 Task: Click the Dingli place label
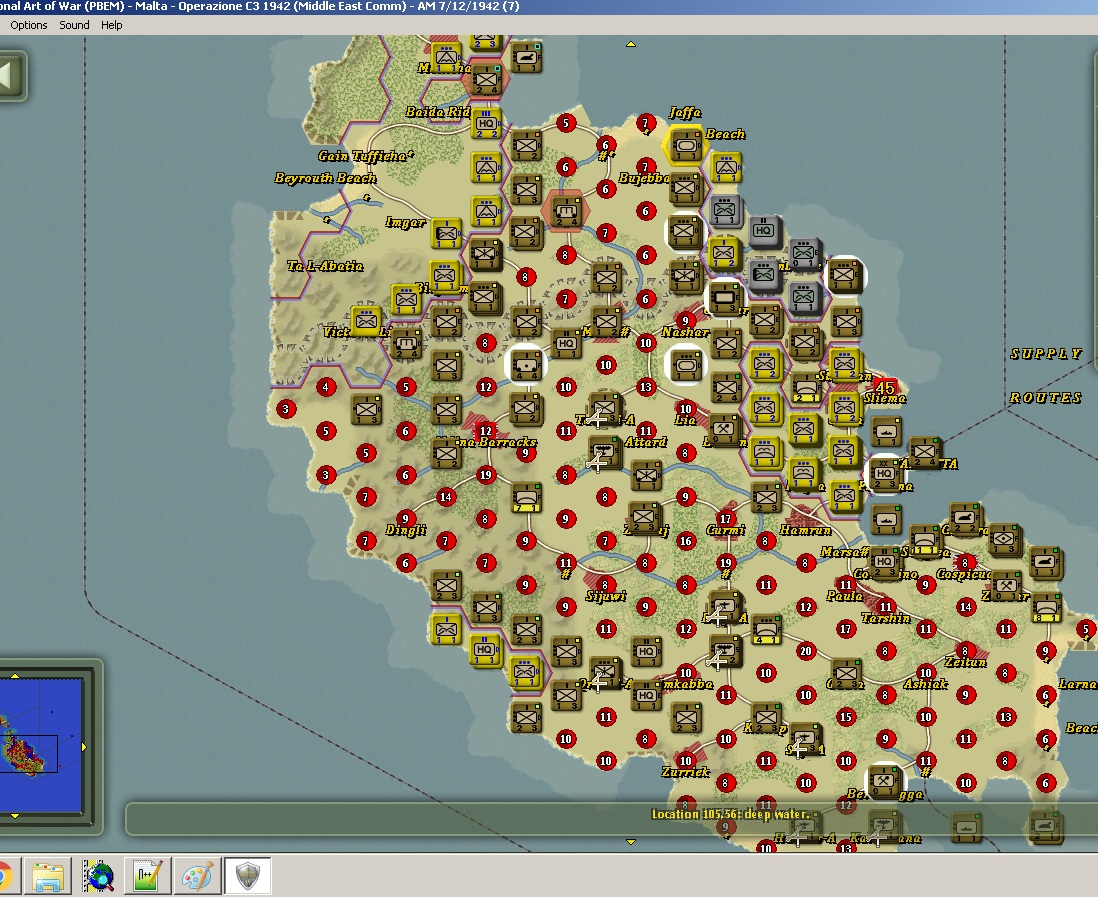point(406,530)
